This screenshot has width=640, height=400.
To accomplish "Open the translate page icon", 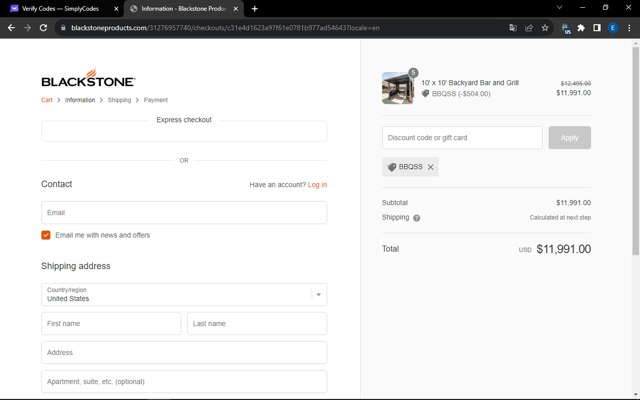I will coord(513,28).
